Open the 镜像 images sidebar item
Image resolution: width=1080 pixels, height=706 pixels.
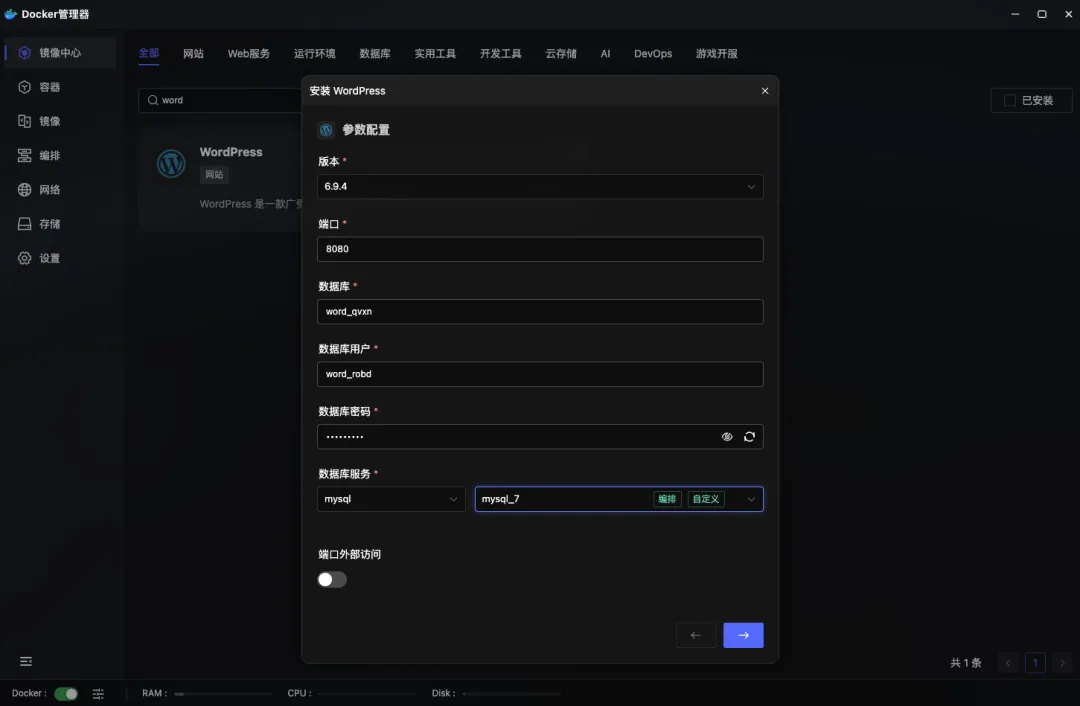[60, 121]
